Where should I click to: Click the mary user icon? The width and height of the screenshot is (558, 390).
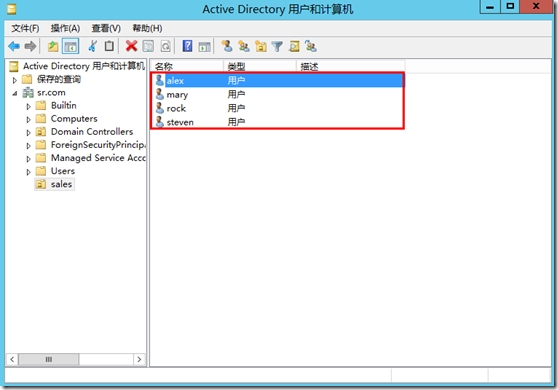(160, 94)
